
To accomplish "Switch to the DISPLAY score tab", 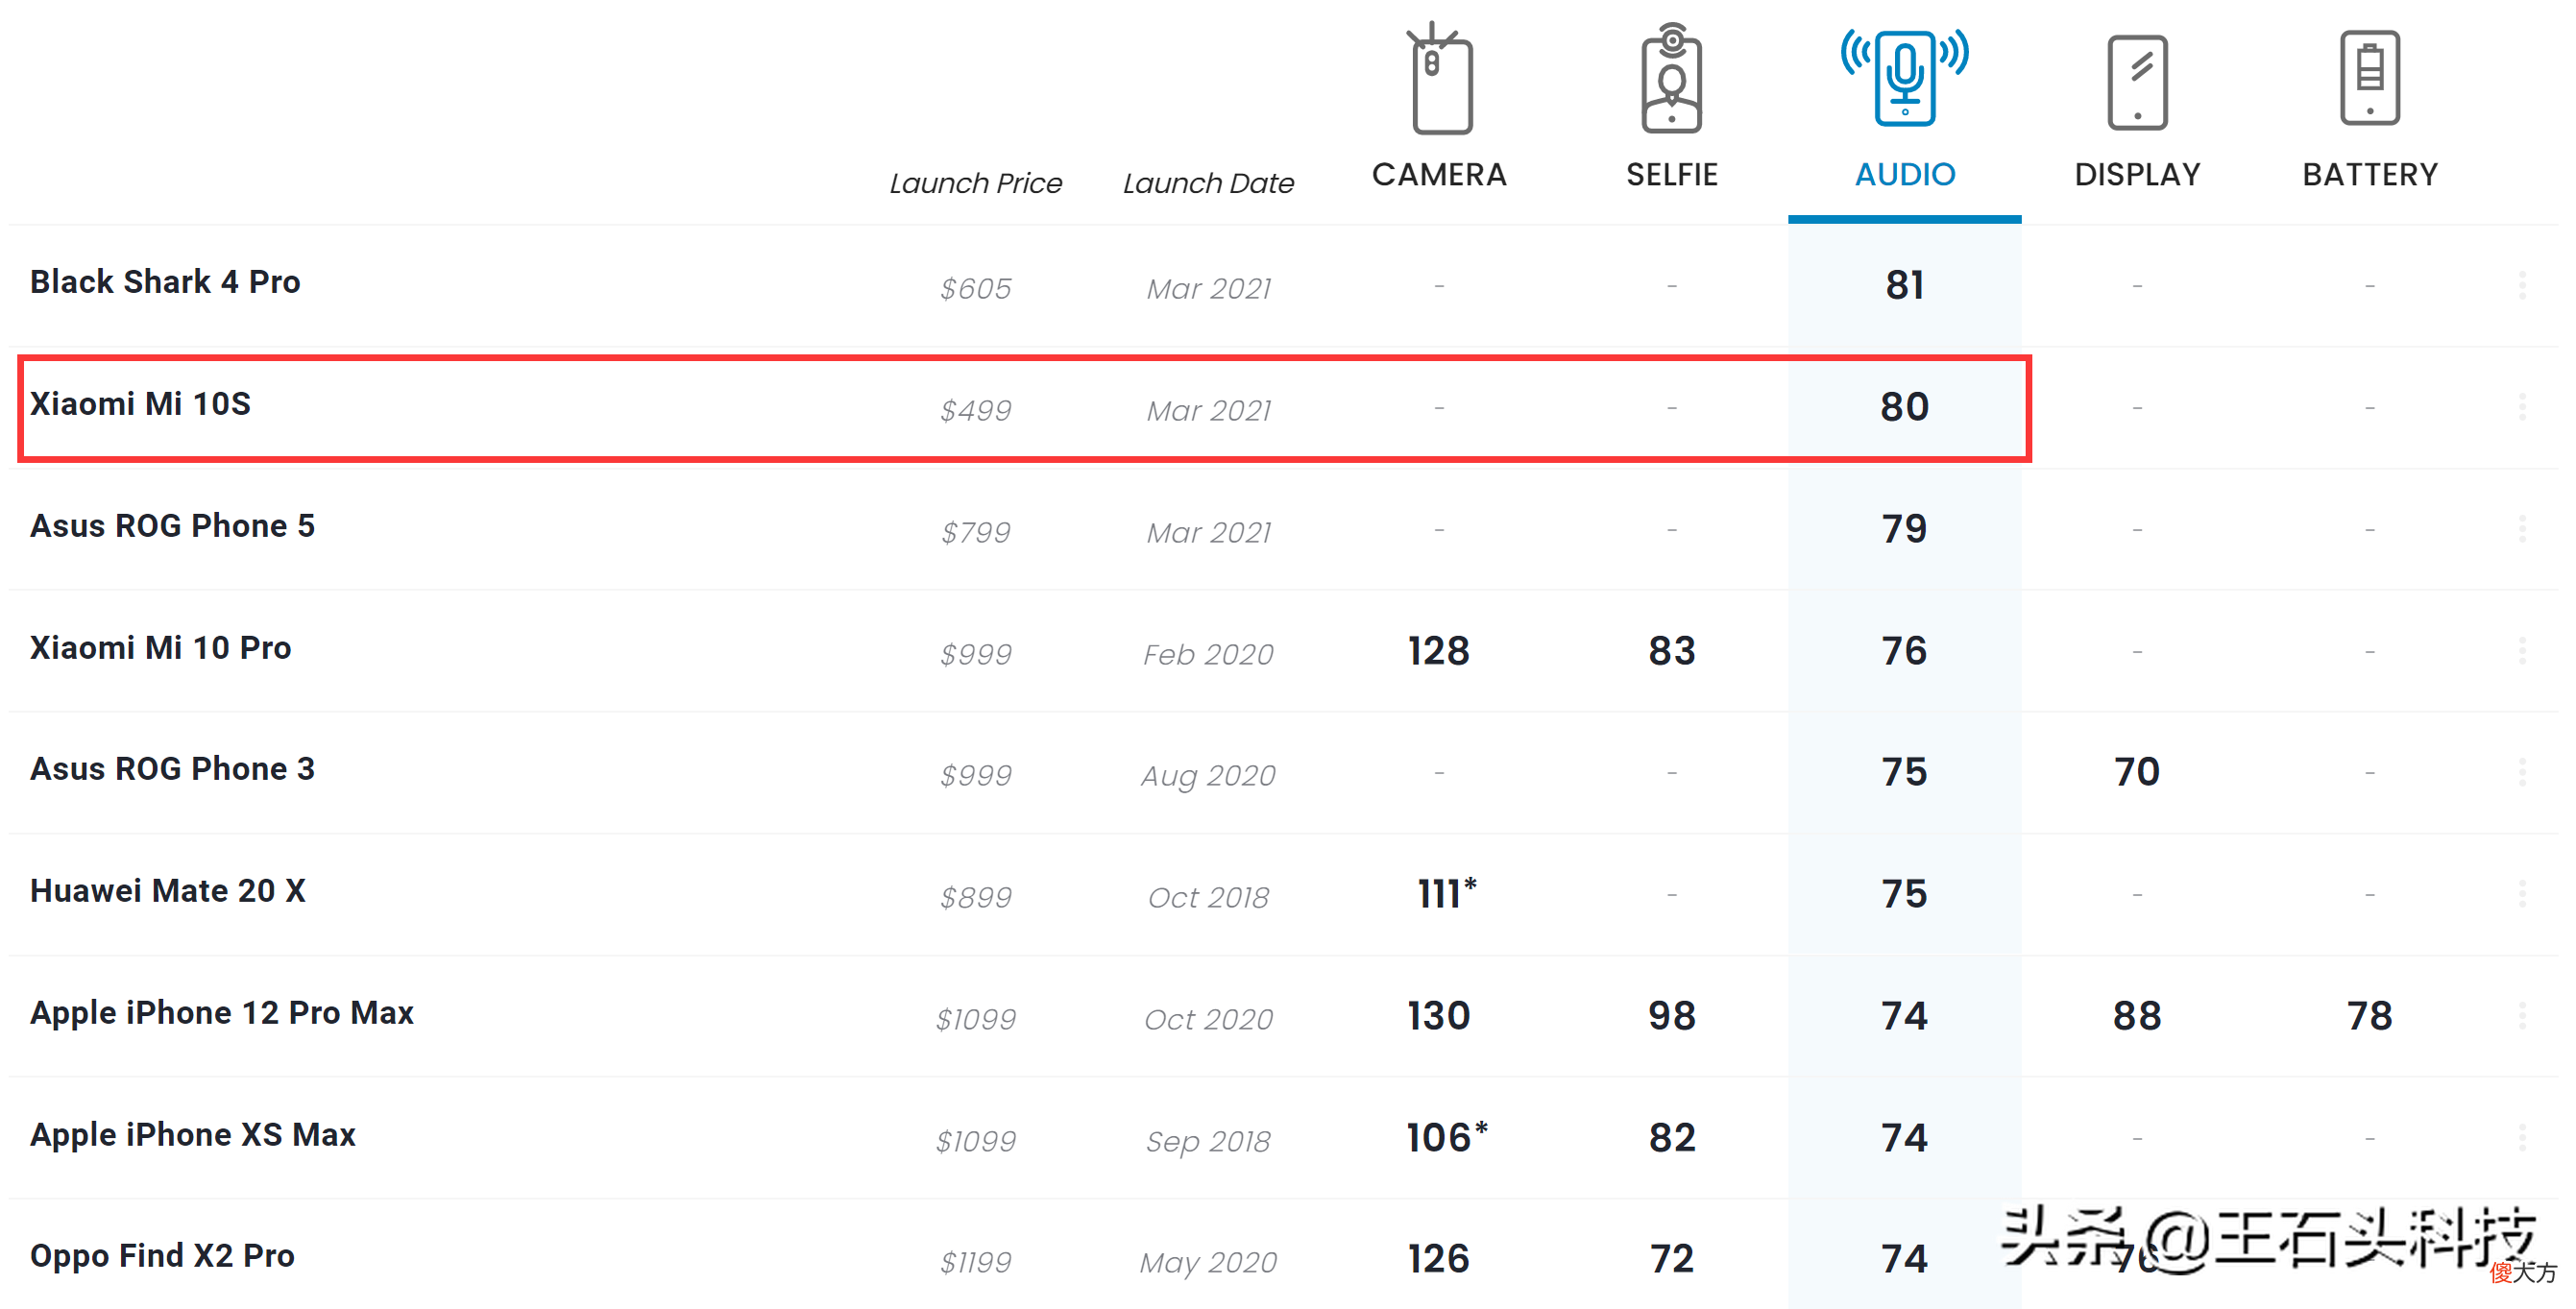I will (2137, 175).
